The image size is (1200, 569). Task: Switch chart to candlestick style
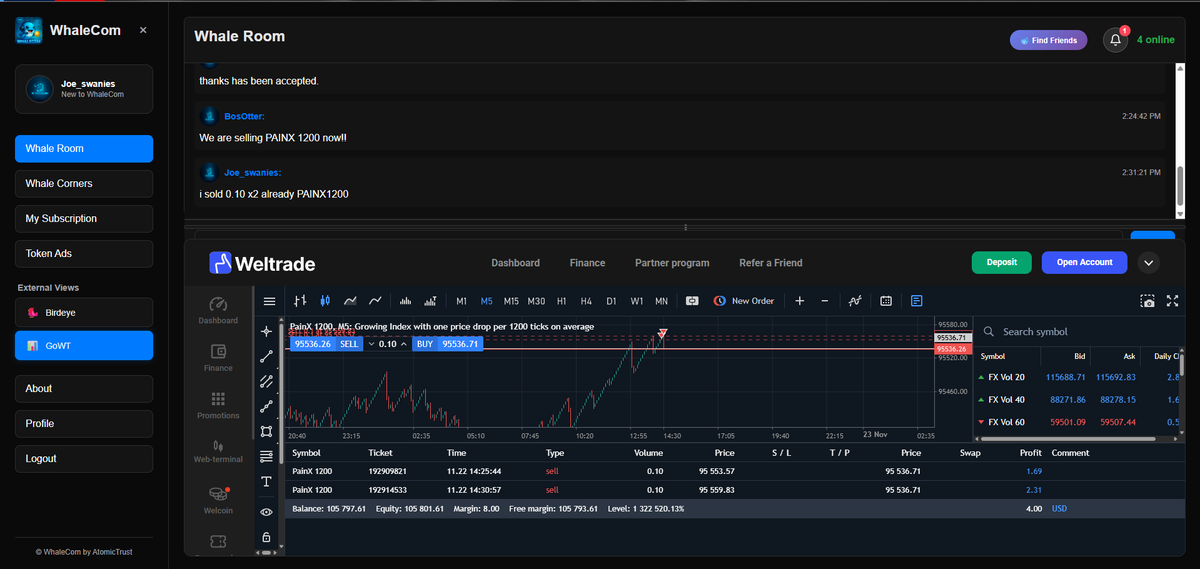(x=325, y=301)
